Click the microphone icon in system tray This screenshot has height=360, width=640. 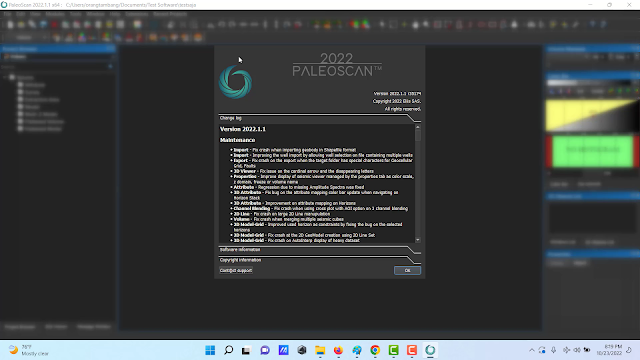(553, 350)
